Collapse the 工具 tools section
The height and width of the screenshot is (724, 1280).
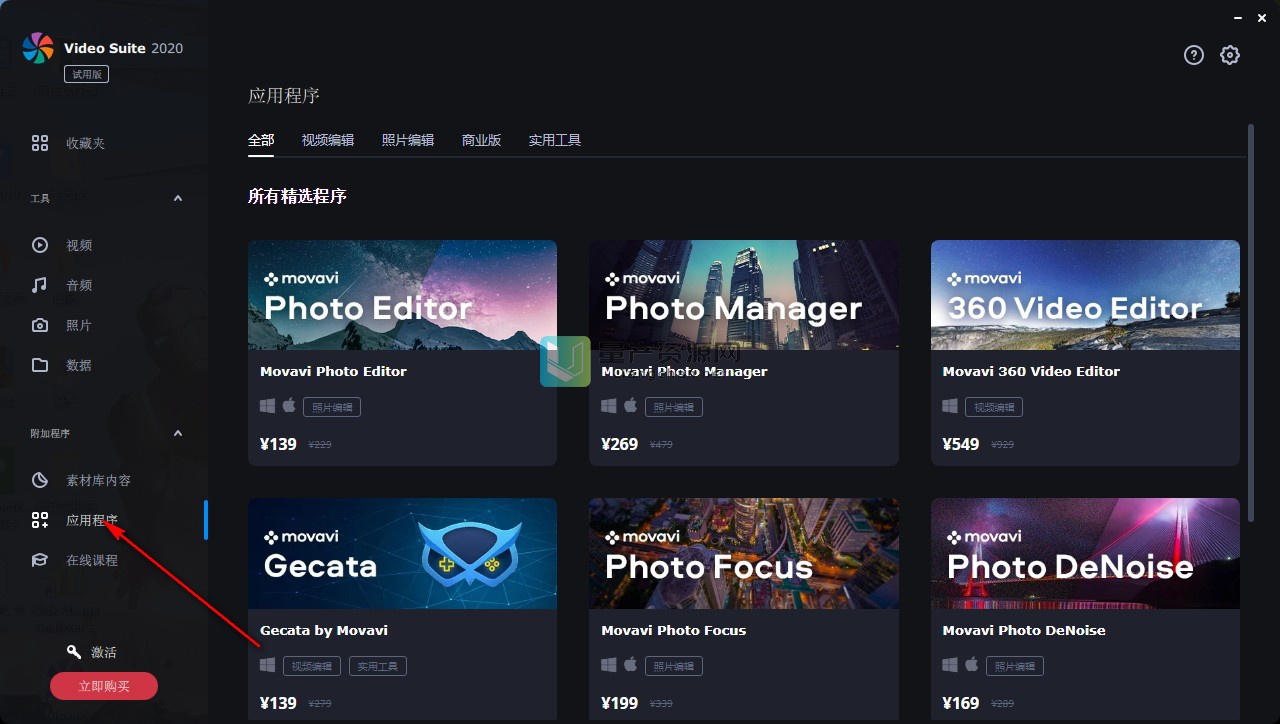pos(178,198)
